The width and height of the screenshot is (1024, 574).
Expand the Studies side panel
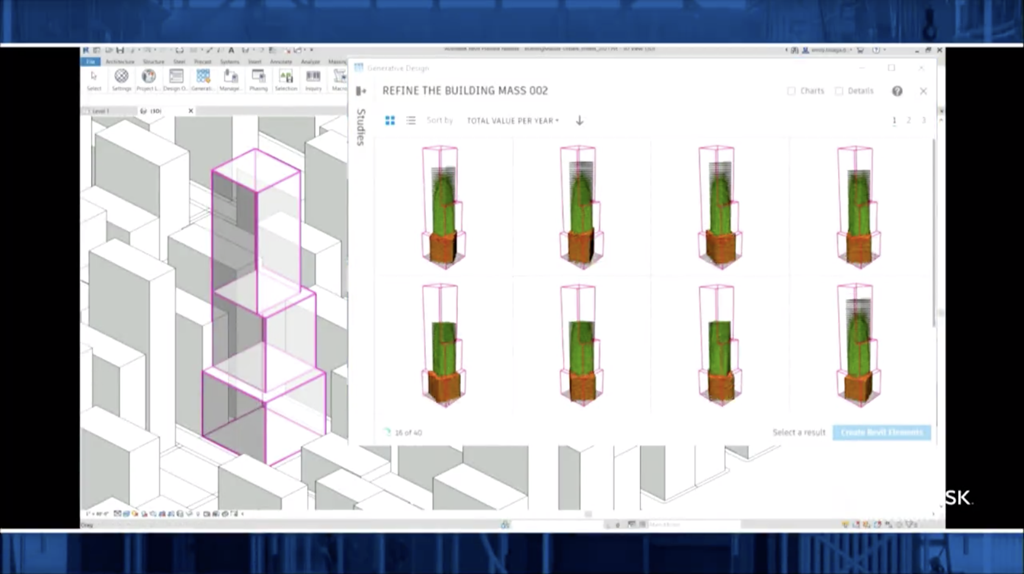point(361,91)
